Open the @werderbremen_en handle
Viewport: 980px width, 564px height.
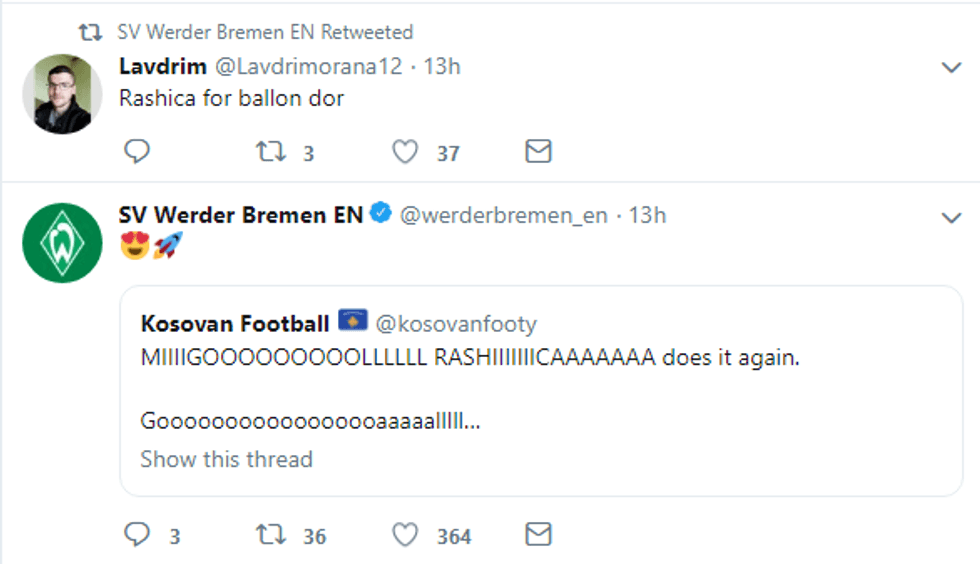coord(503,215)
